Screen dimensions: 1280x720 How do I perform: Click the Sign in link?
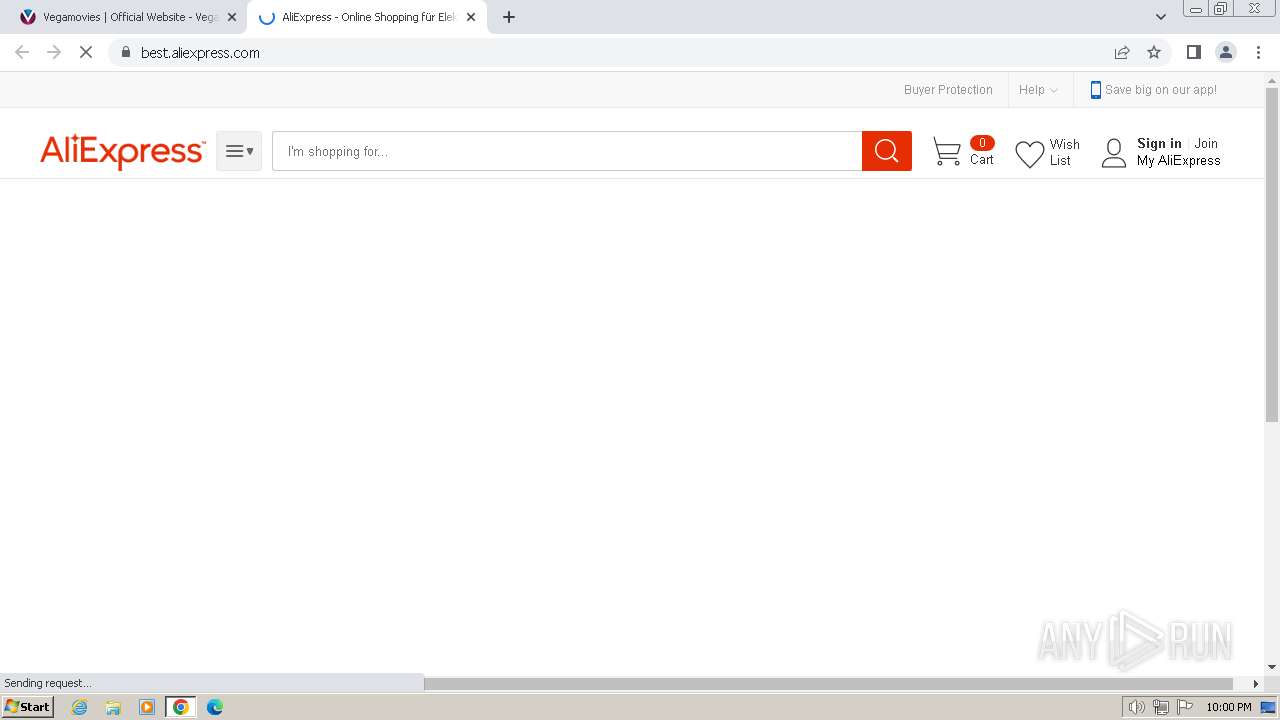[x=1159, y=143]
